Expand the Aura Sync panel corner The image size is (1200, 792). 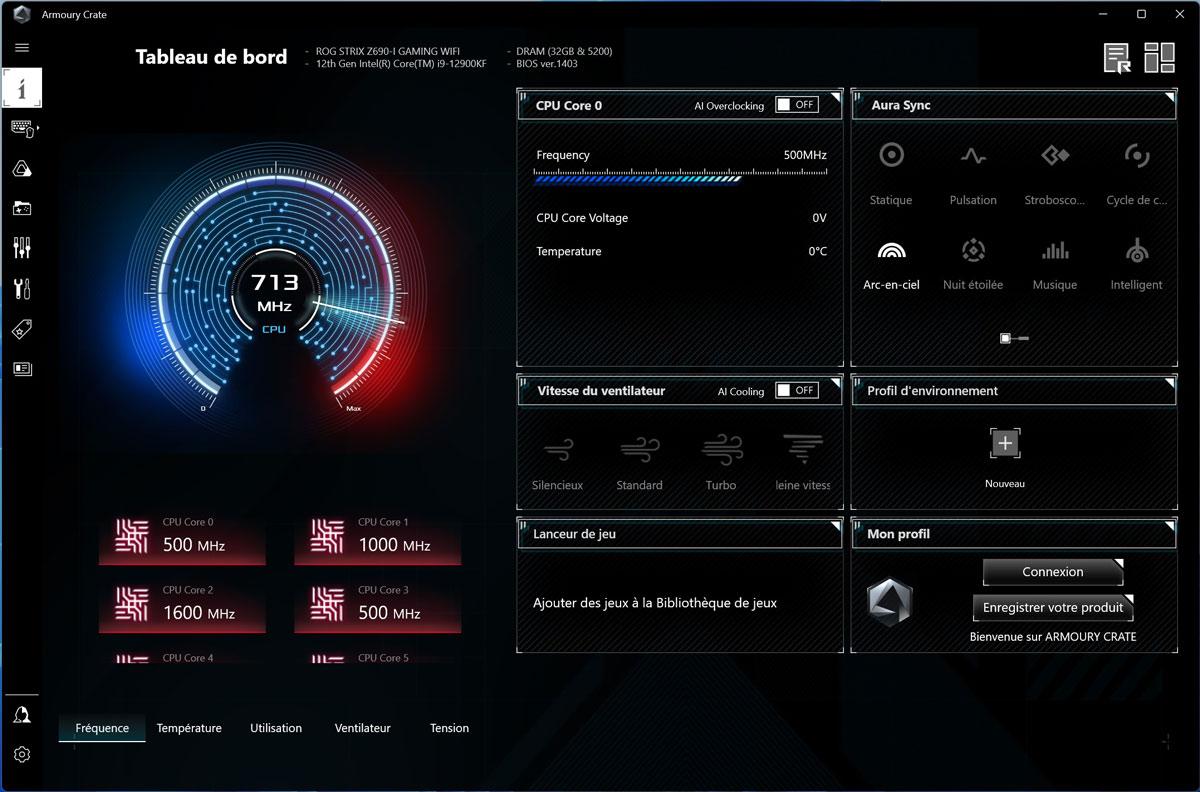coord(1169,97)
